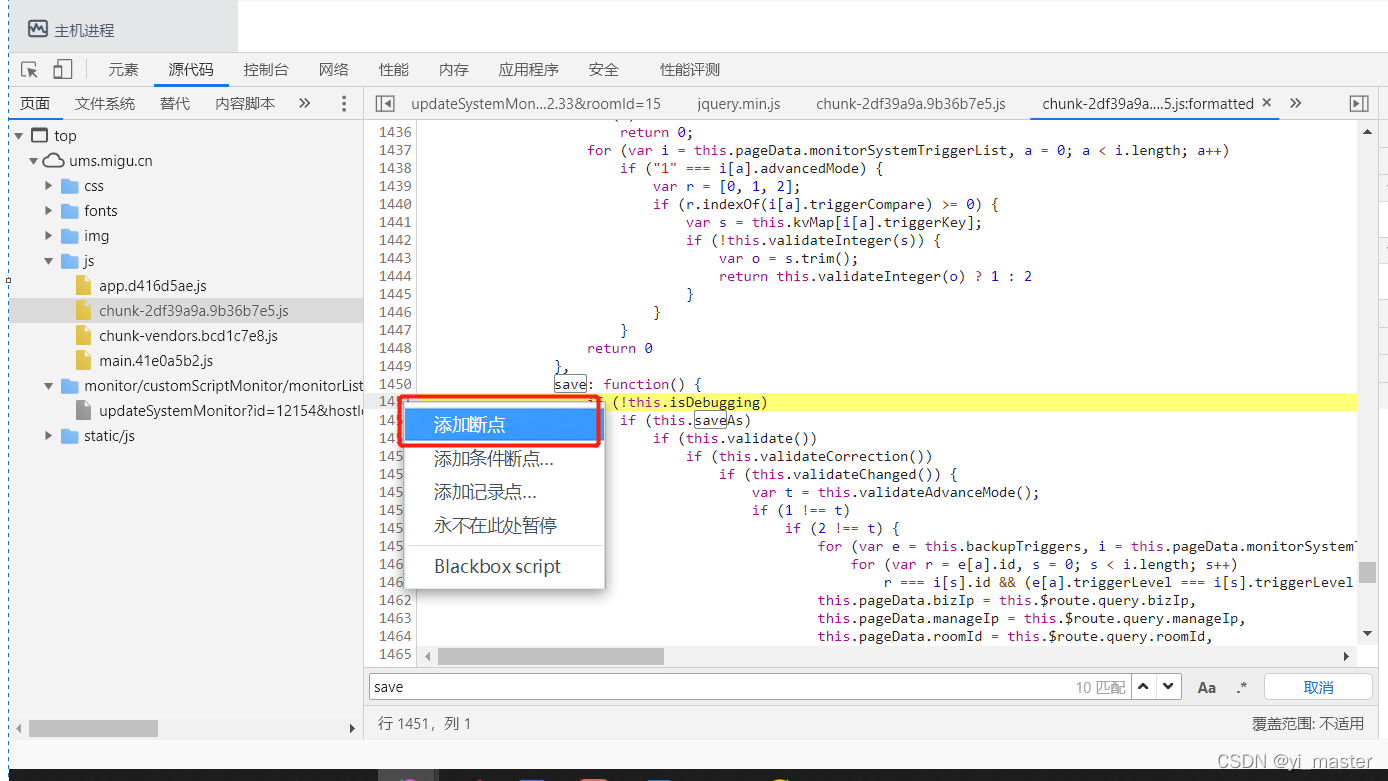Click the sidebar scrollbar right arrow

pyautogui.click(x=351, y=729)
